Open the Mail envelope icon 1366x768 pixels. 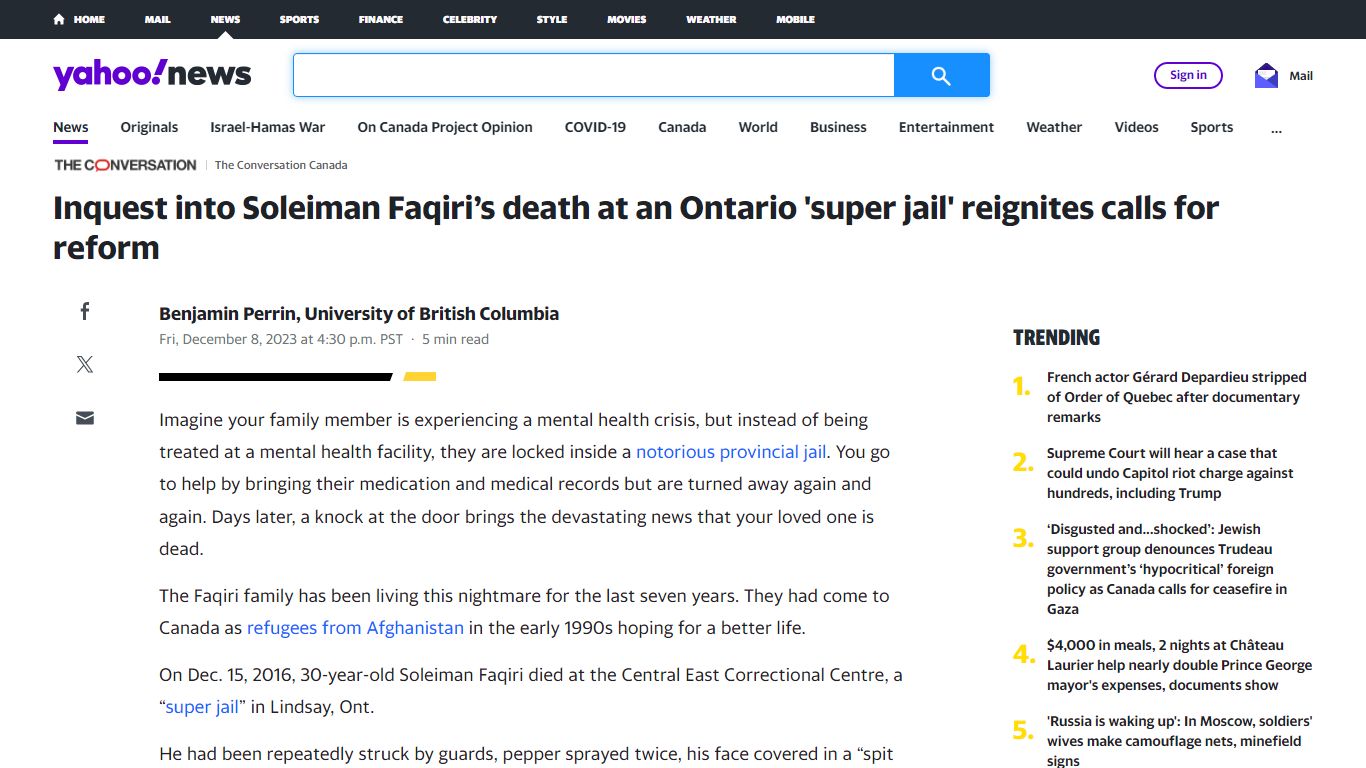pos(1266,75)
